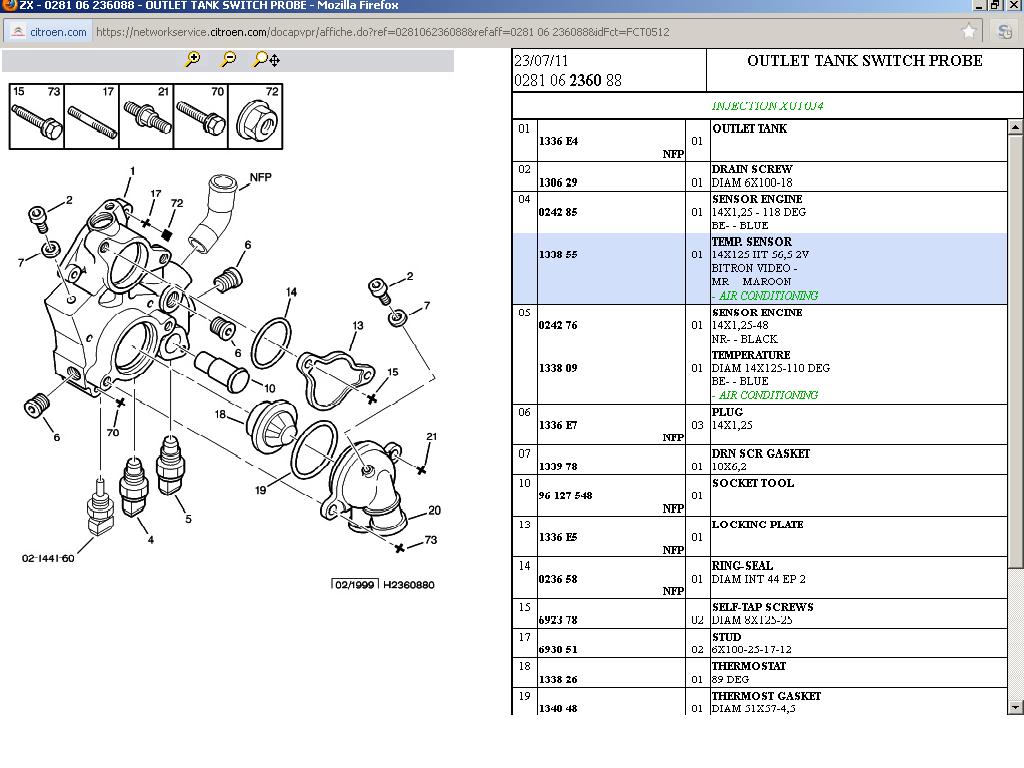Select highlighted part number 1338 55
Viewport: 1024px width, 768px height.
click(x=558, y=255)
